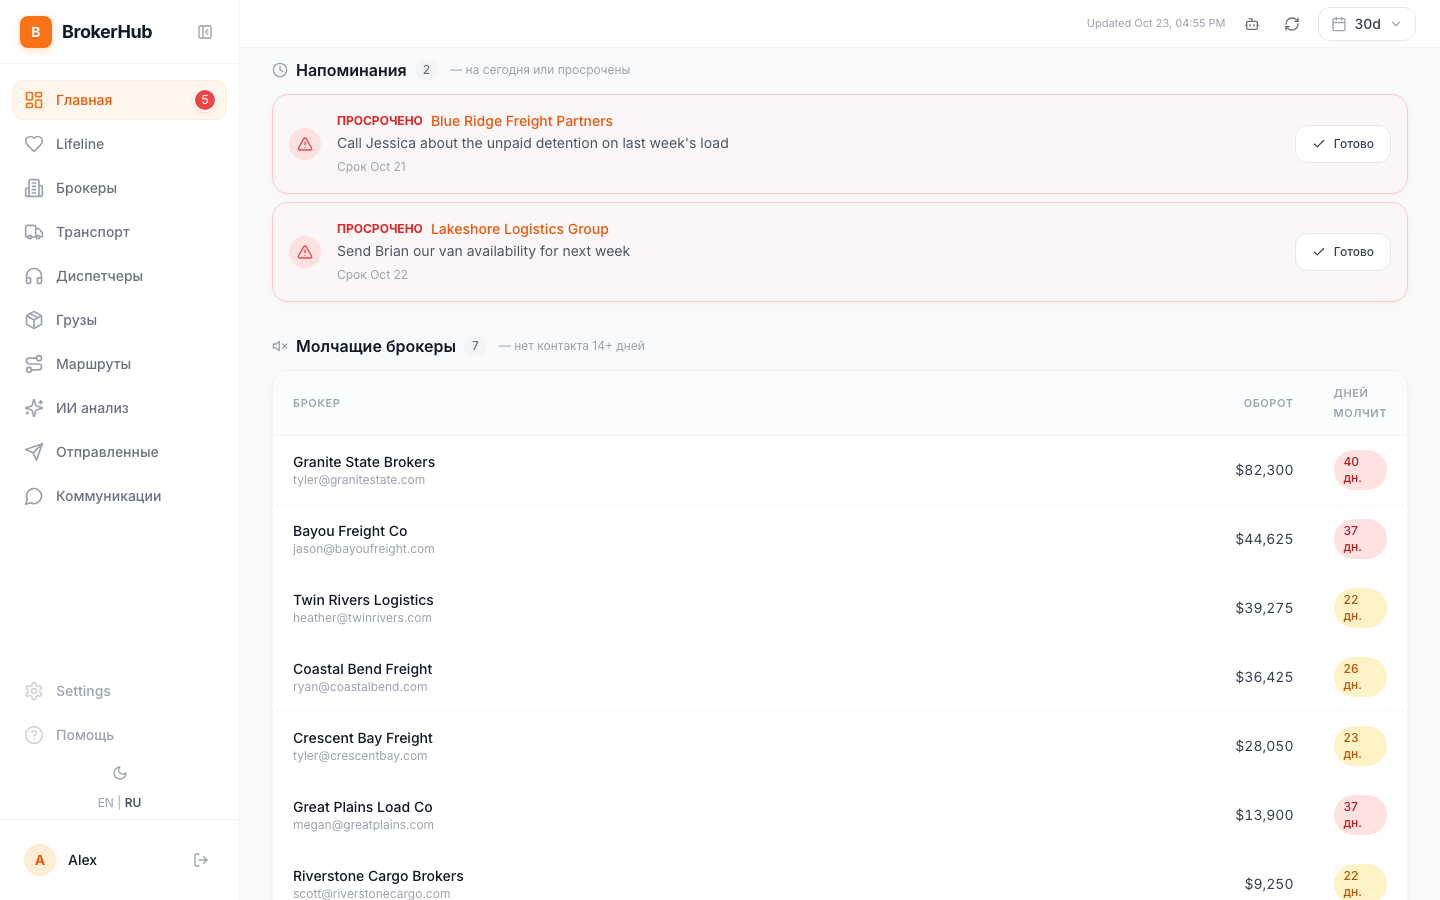Click the Помощь help icon item
The height and width of the screenshot is (900, 1440).
click(120, 735)
